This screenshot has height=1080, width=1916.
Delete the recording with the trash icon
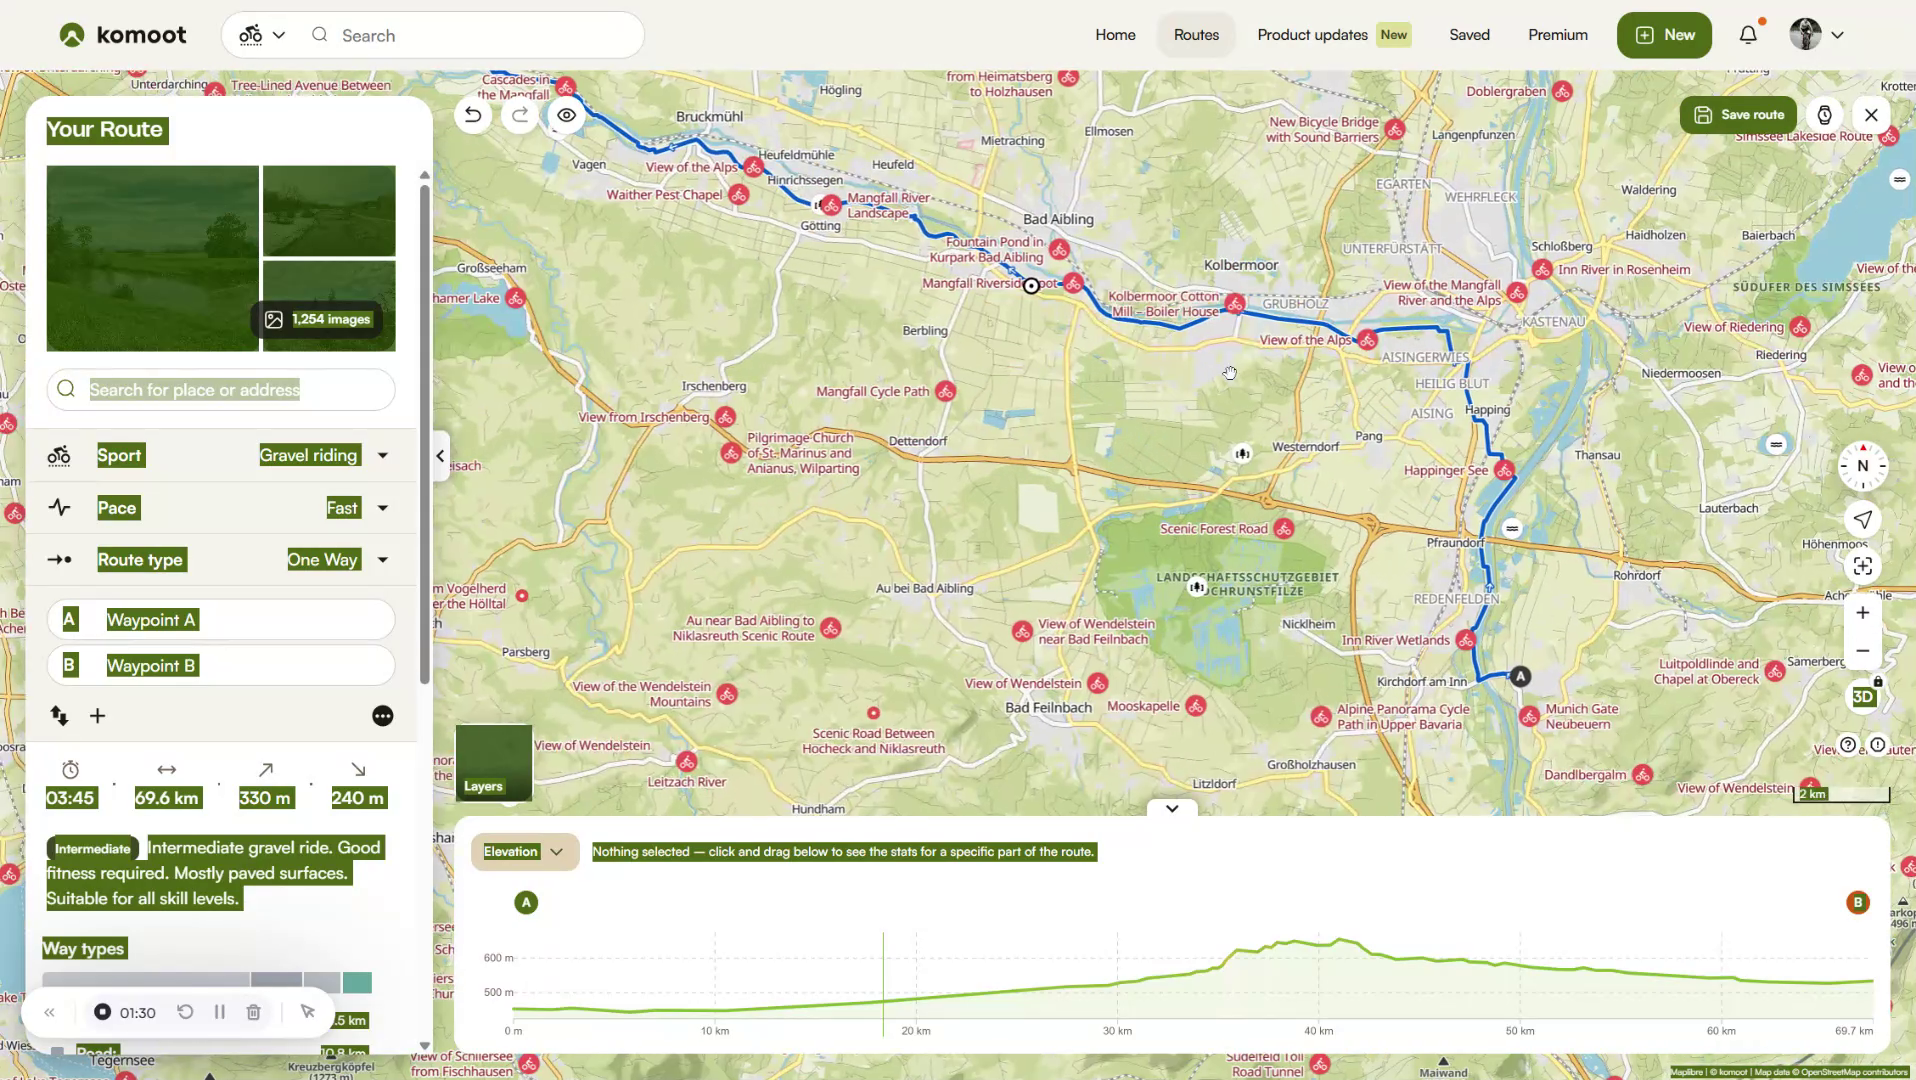pyautogui.click(x=252, y=1012)
